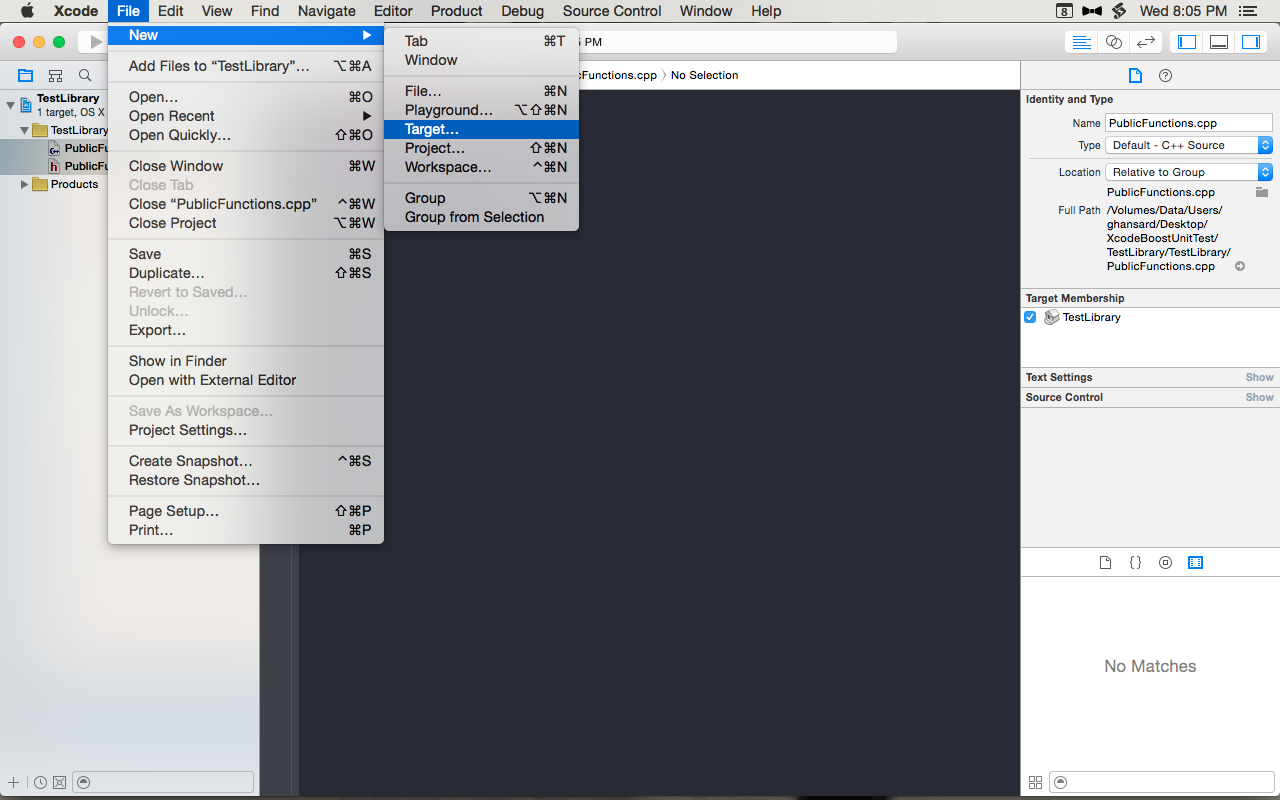Open the Type dropdown
This screenshot has height=800, width=1280.
(x=1188, y=145)
